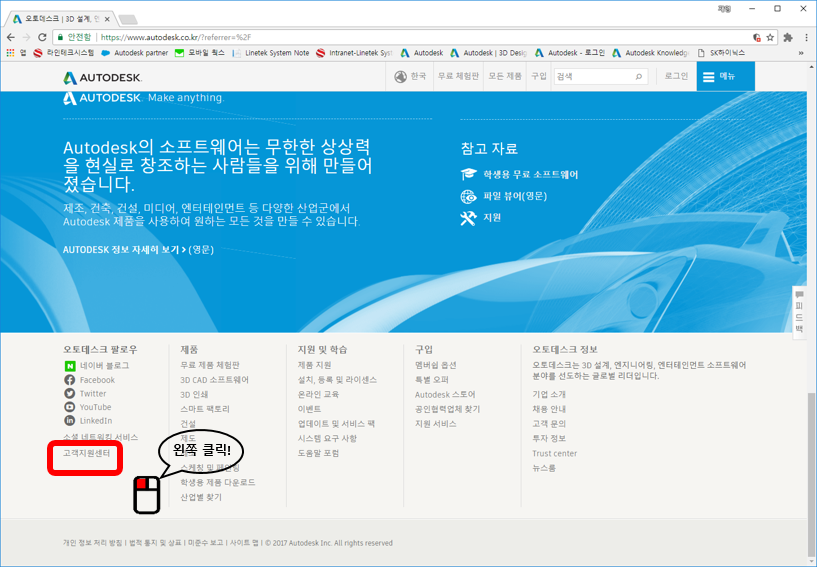Open 스마트 팩토리 footer link

[x=205, y=409]
